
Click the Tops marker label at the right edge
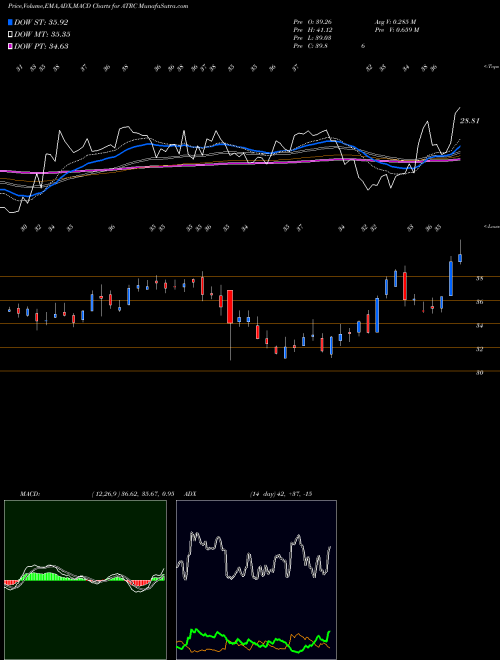pos(492,67)
